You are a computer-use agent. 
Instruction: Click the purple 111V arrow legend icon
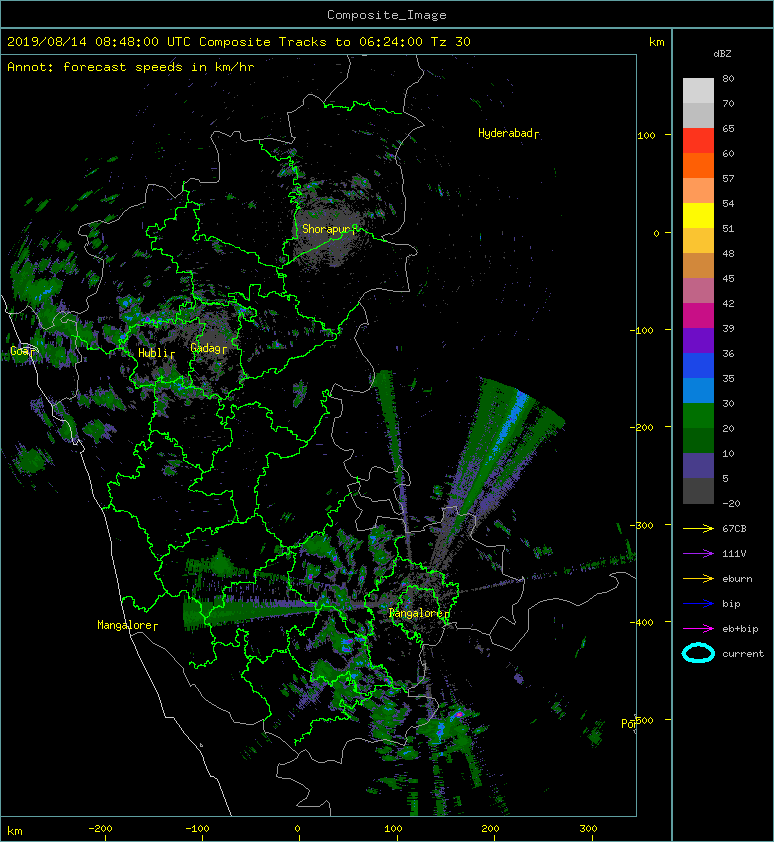[x=698, y=554]
